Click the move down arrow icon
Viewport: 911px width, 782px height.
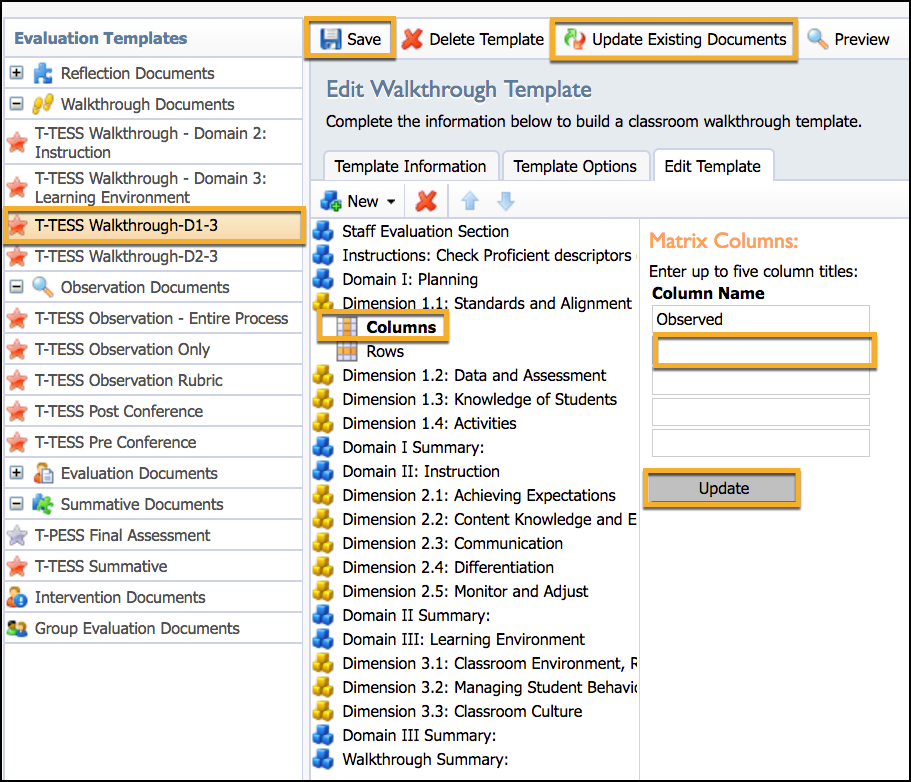click(x=506, y=201)
